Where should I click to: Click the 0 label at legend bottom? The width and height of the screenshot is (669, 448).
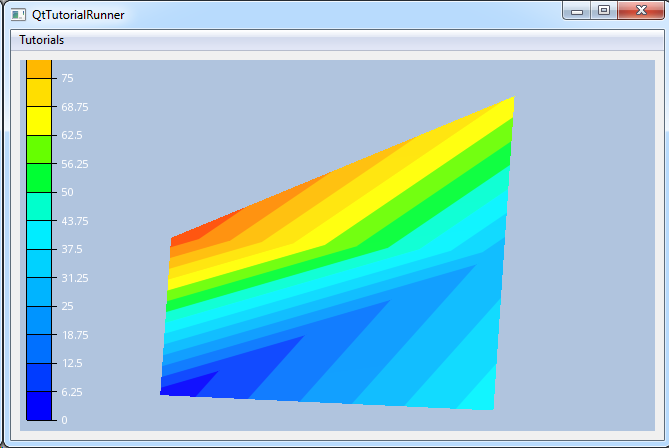[64, 420]
